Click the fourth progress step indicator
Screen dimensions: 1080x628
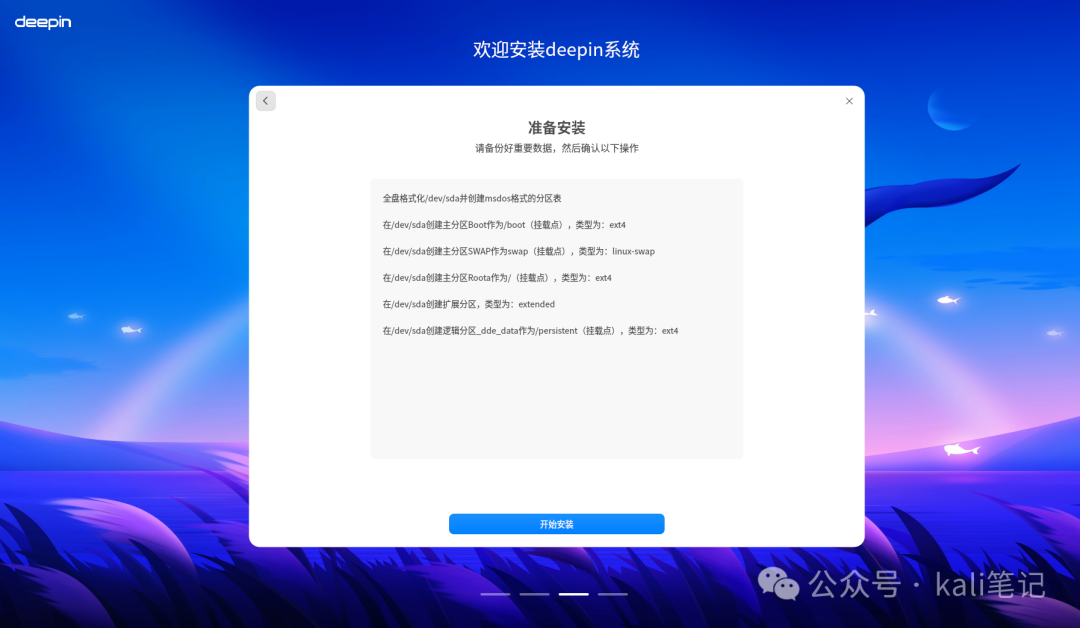(x=613, y=594)
